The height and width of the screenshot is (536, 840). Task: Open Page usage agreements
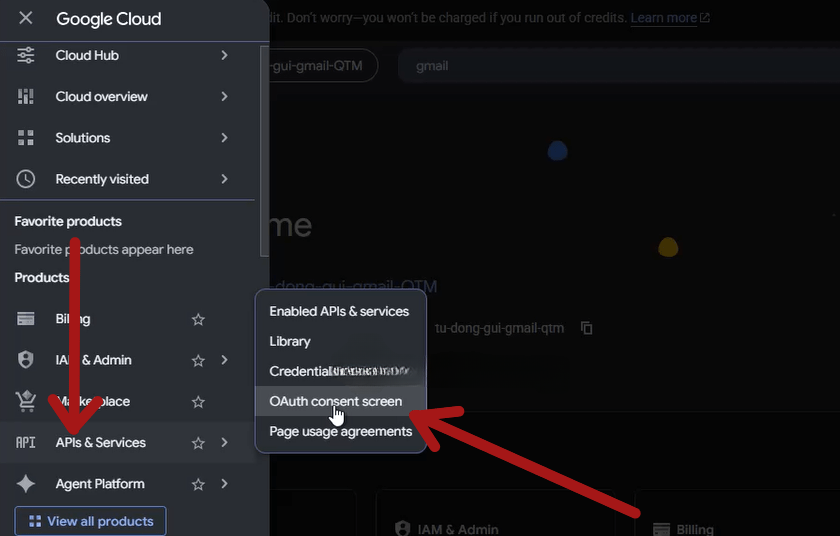point(340,431)
